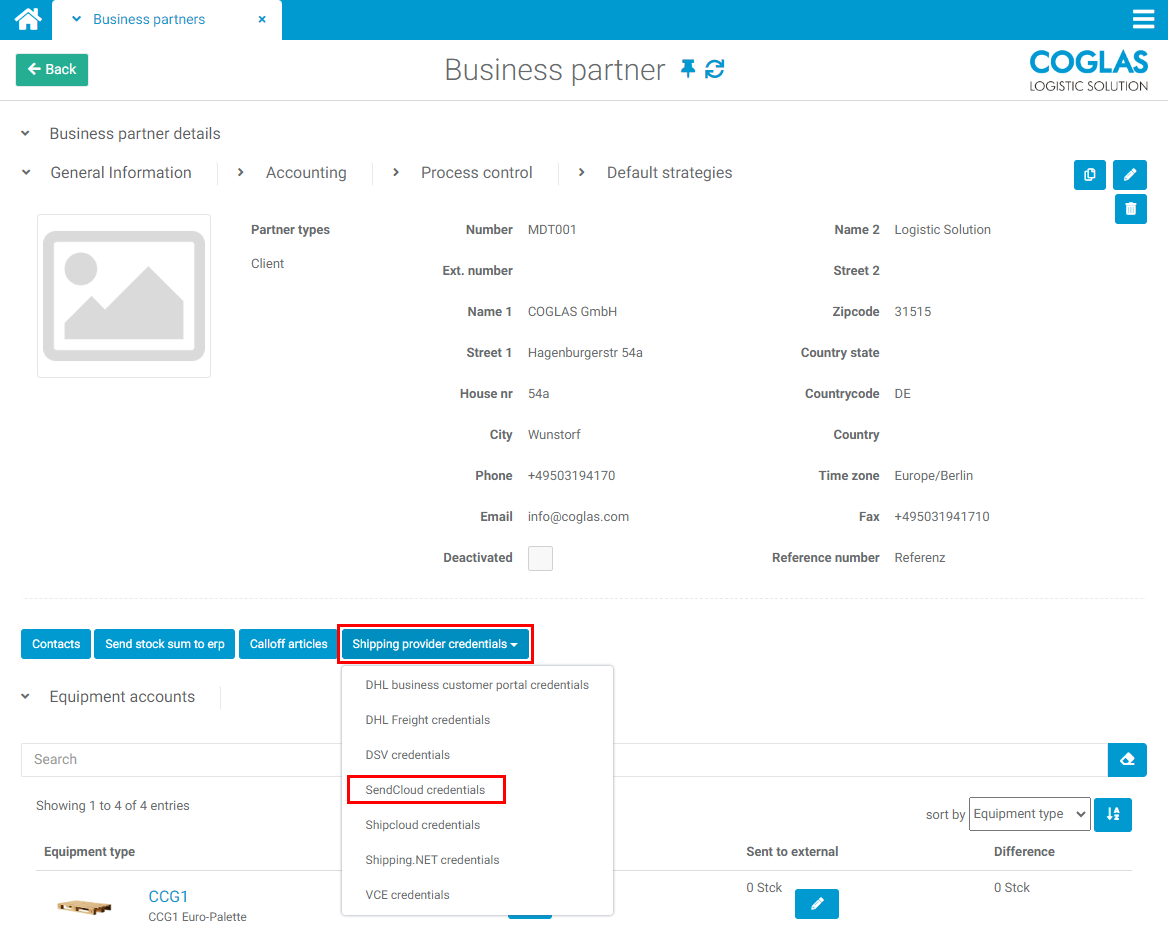The height and width of the screenshot is (942, 1168).
Task: Click the home icon in top bar
Action: (x=27, y=19)
